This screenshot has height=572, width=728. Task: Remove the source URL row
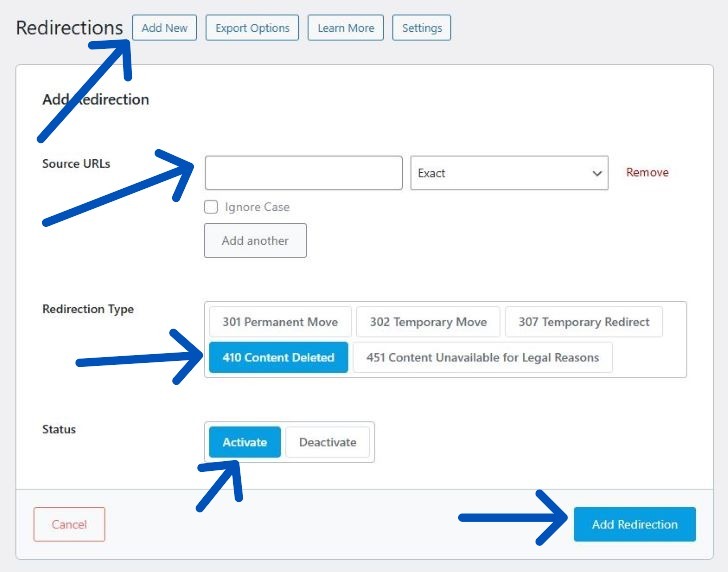(x=647, y=173)
